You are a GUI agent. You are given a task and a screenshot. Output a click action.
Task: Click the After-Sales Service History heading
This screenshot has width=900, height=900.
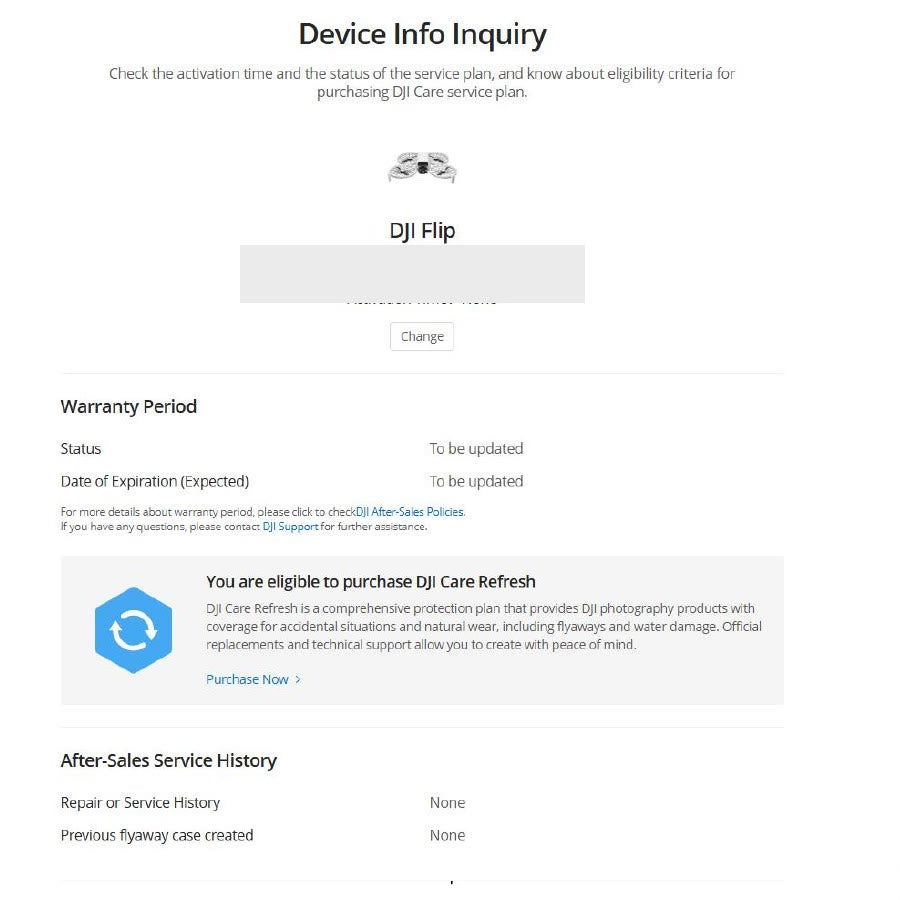coord(169,761)
